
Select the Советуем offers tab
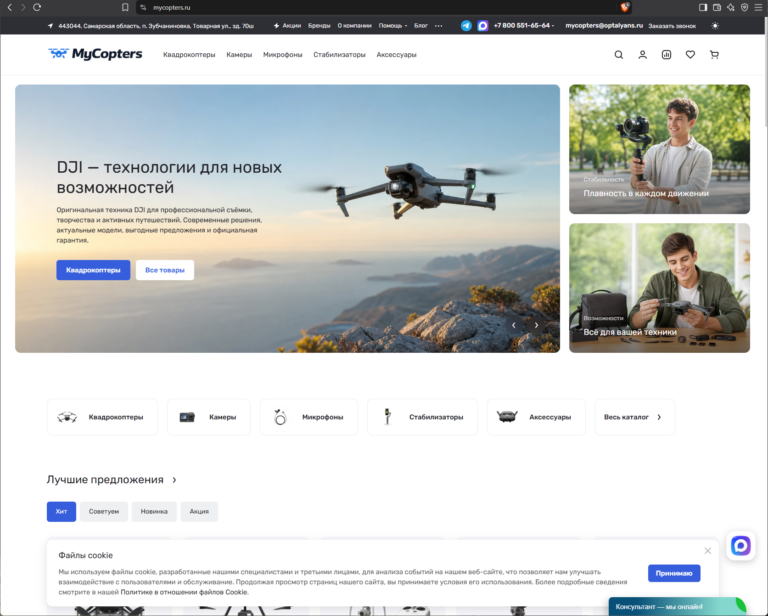[104, 511]
